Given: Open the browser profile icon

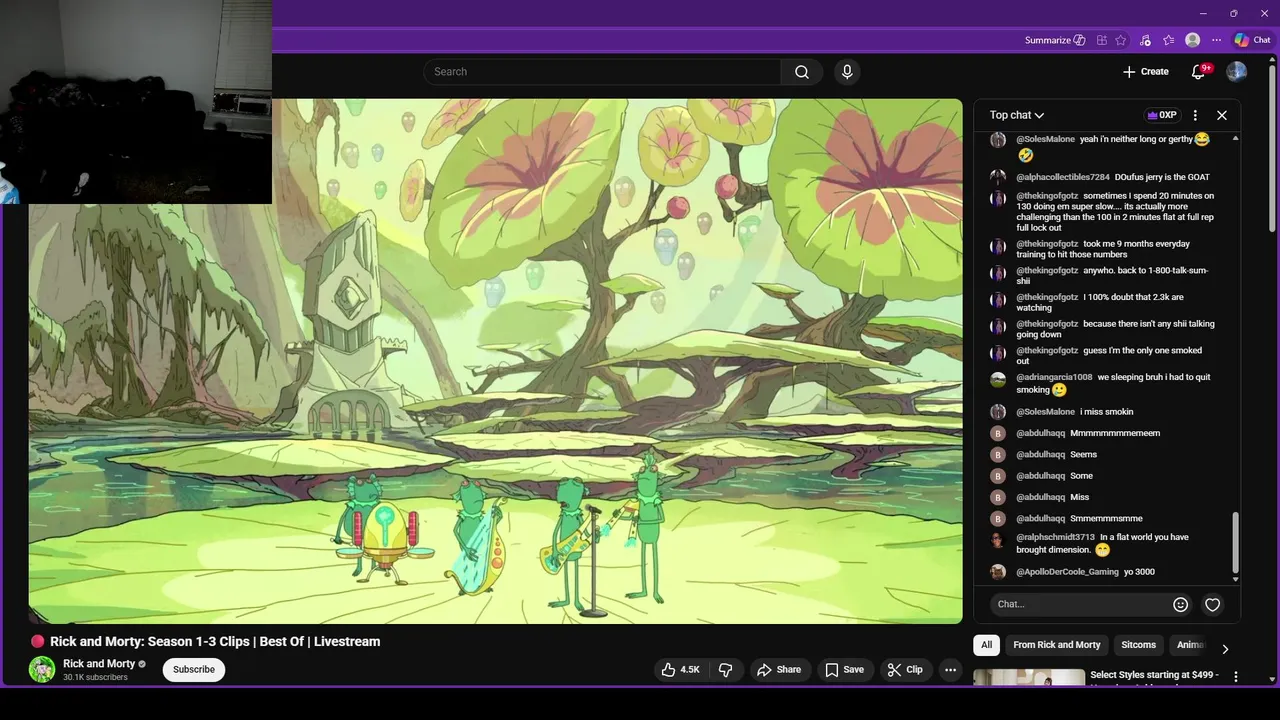Looking at the screenshot, I should coord(1192,40).
